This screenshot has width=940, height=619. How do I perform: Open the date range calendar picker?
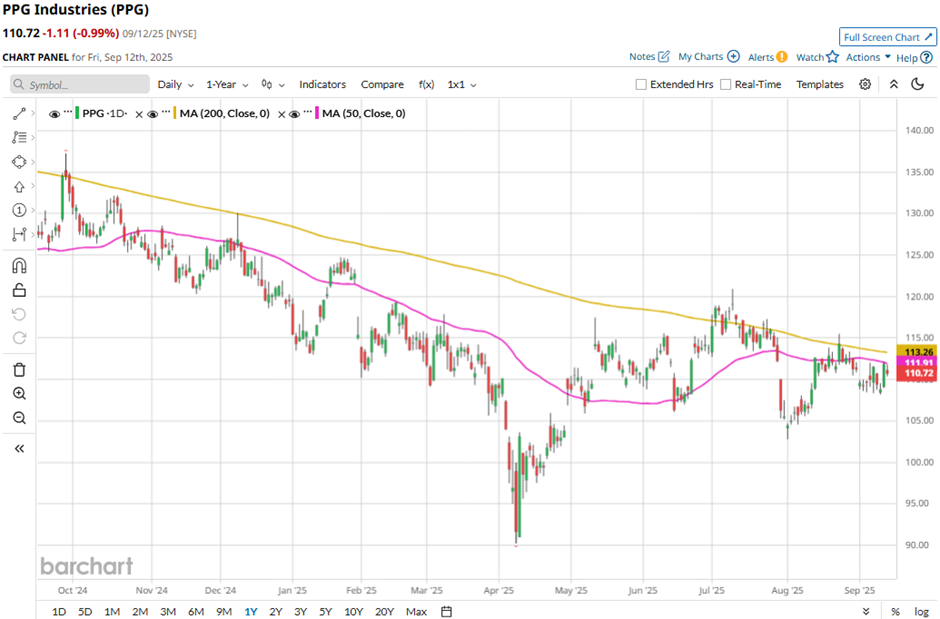[446, 611]
